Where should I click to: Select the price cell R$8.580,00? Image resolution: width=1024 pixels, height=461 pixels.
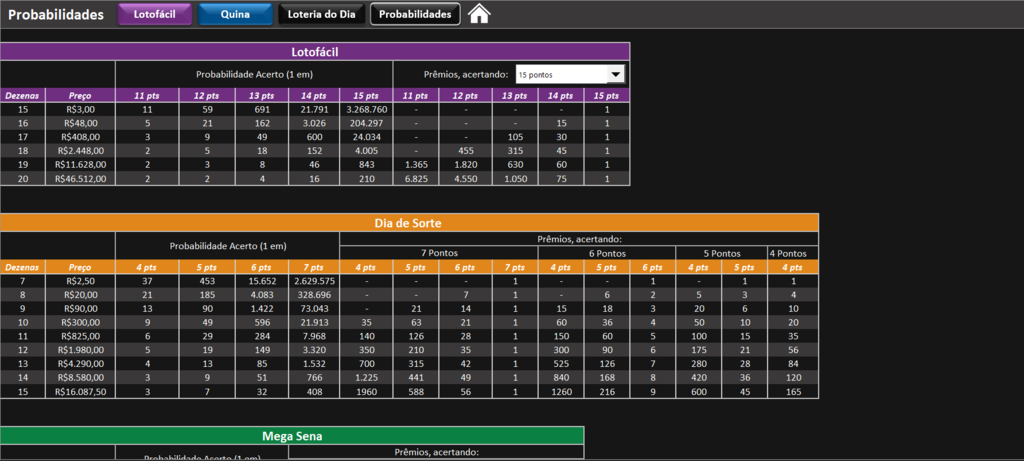click(x=81, y=377)
